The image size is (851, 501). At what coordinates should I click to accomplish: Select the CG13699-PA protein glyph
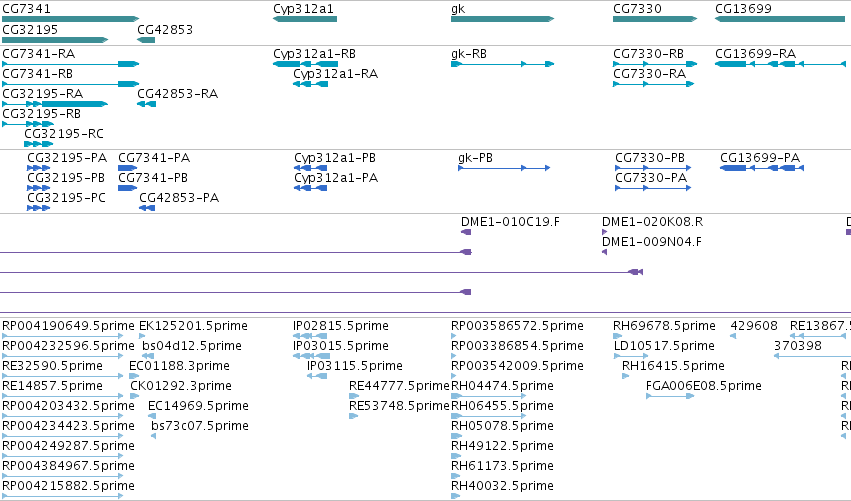click(x=762, y=168)
